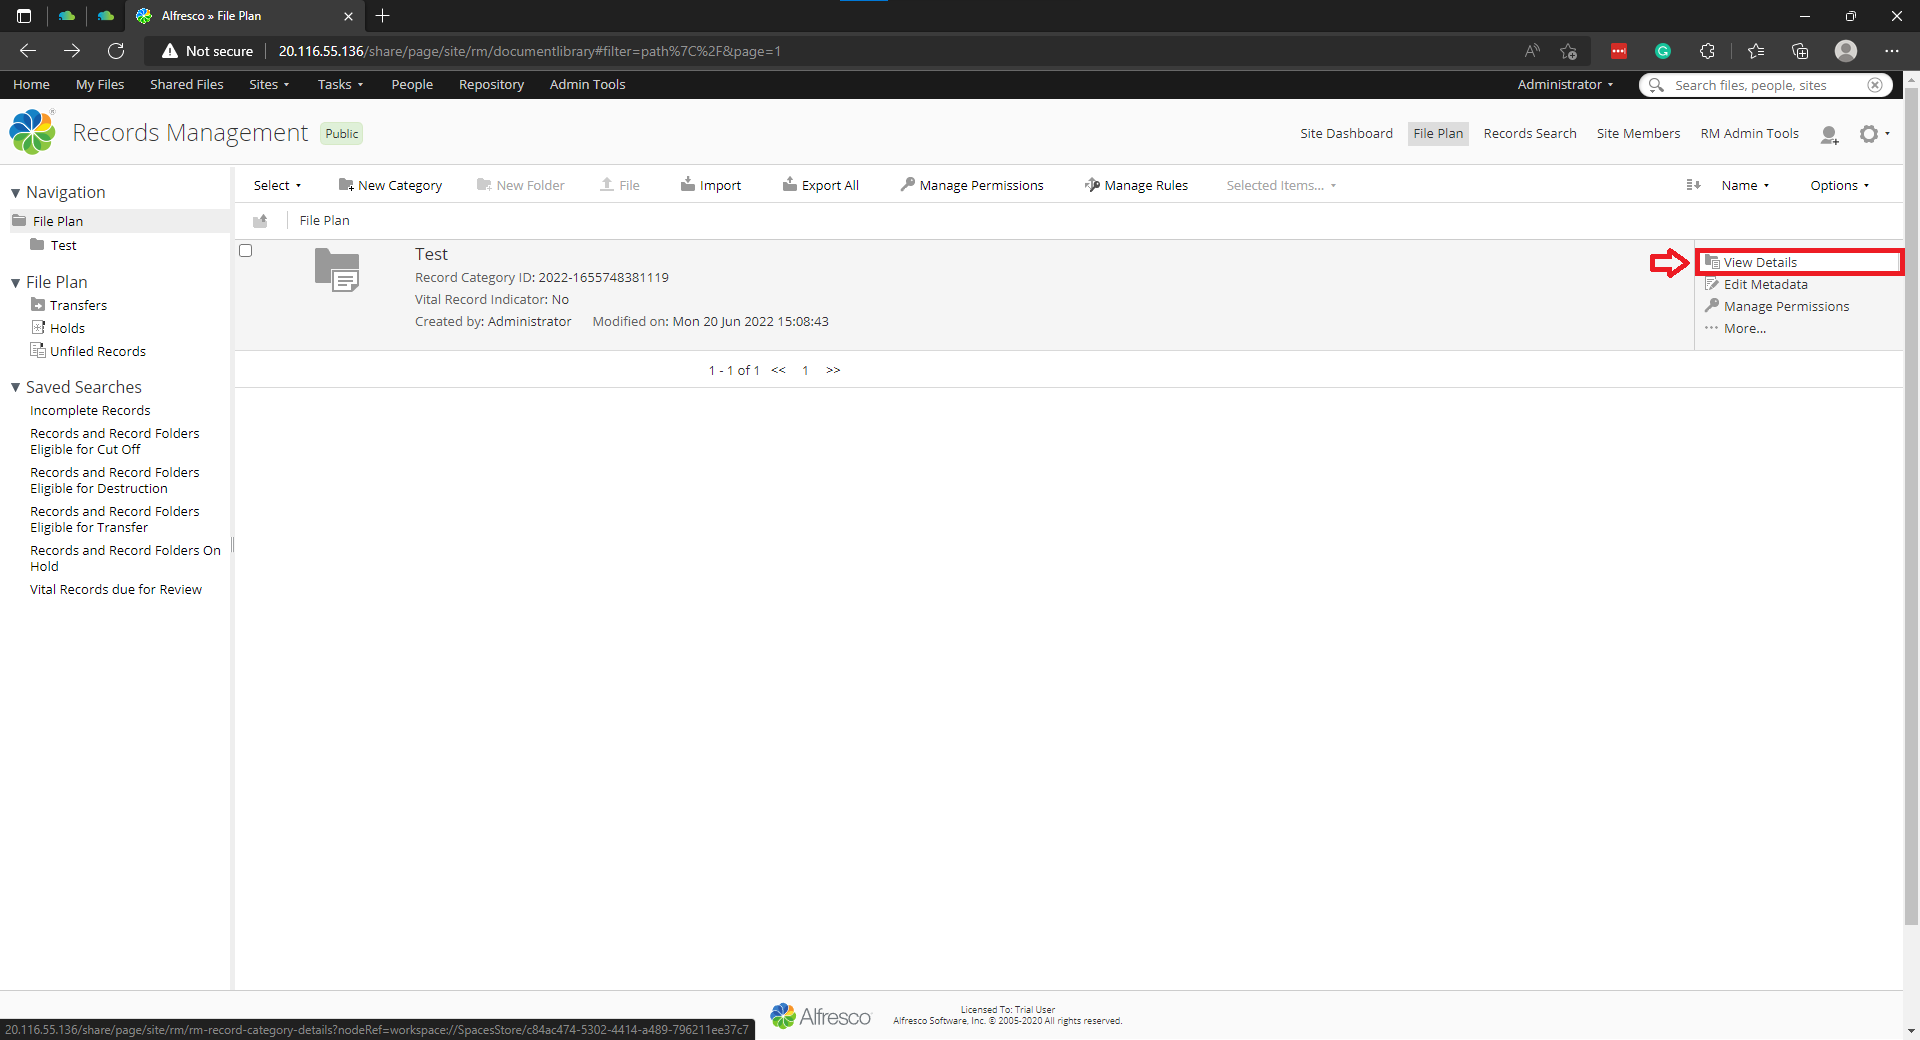Switch to Records Search tab
The width and height of the screenshot is (1920, 1040).
(1530, 133)
